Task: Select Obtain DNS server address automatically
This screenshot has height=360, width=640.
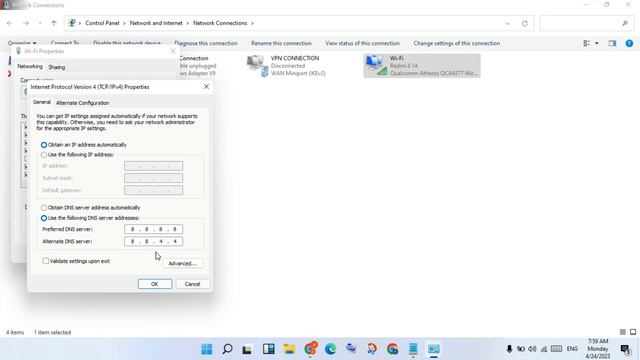Action: tap(44, 208)
